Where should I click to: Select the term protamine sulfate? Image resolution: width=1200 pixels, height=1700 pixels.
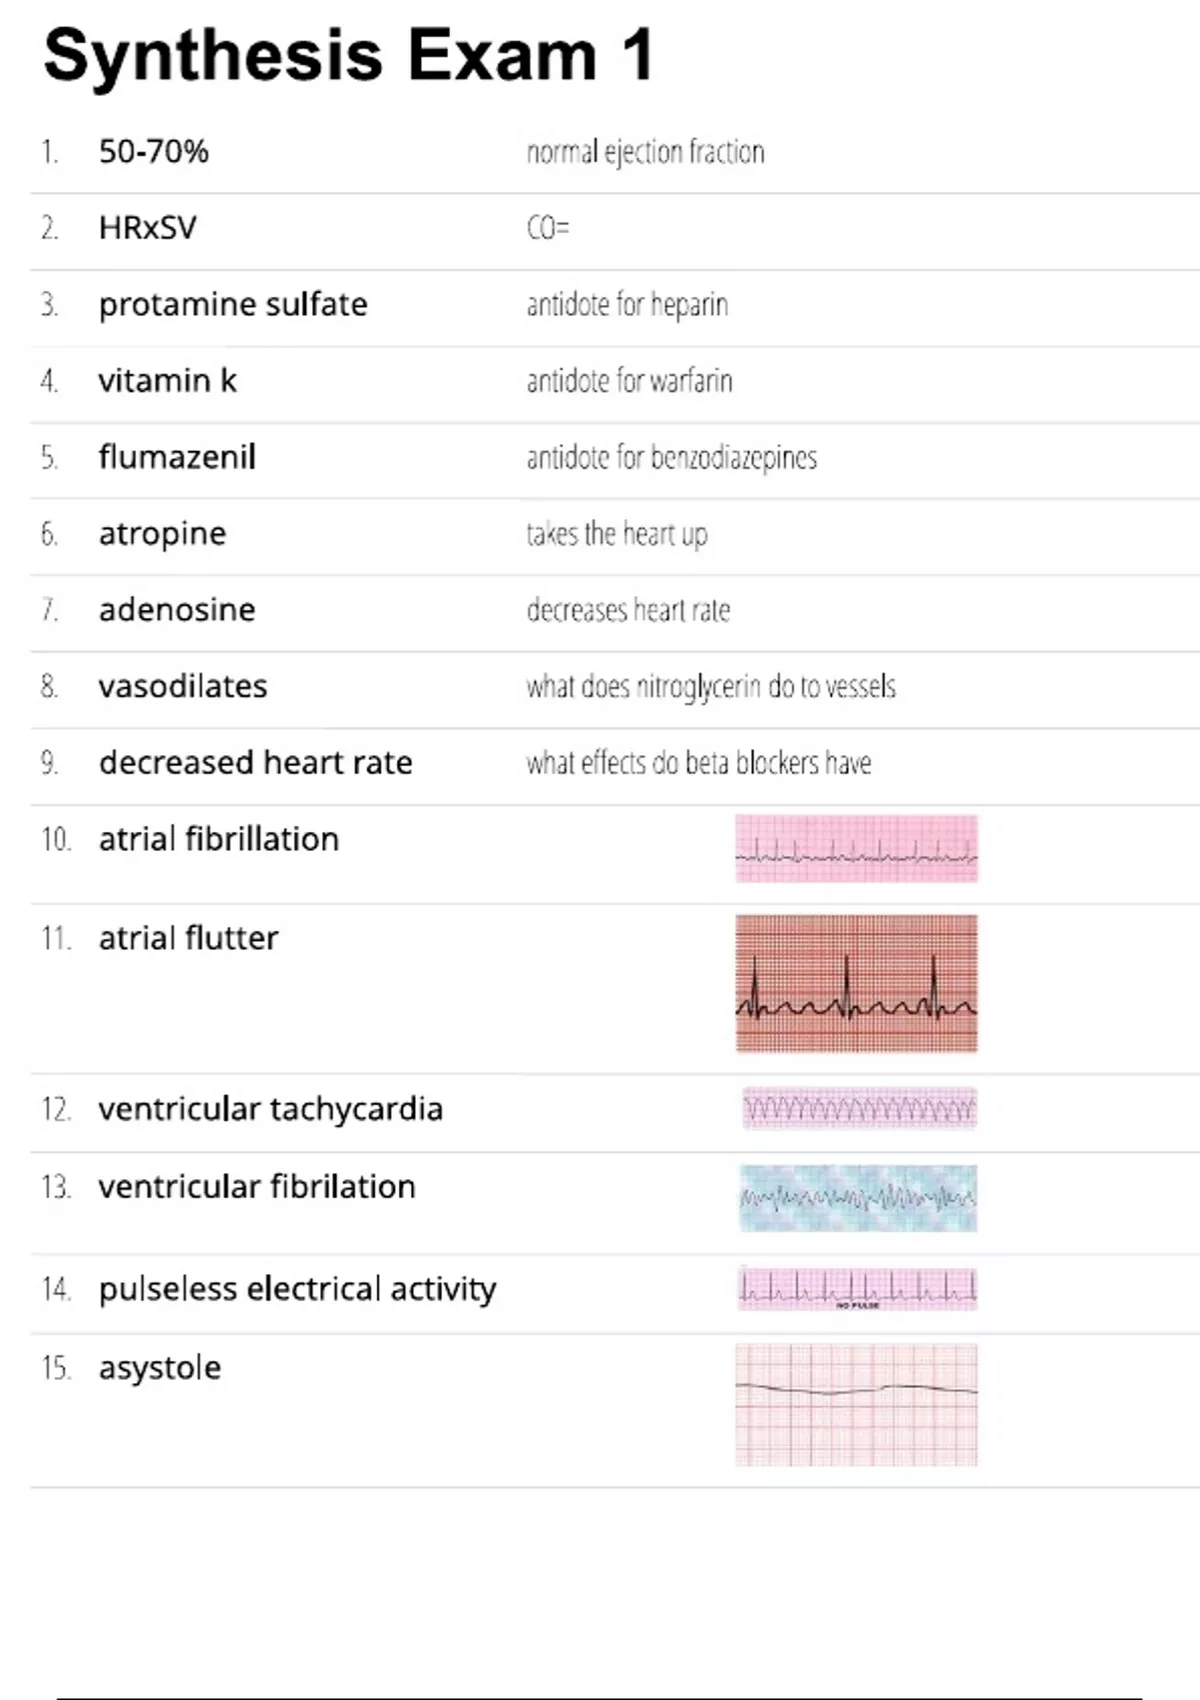click(233, 304)
